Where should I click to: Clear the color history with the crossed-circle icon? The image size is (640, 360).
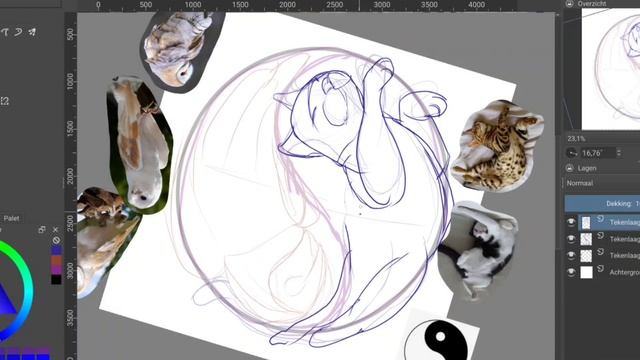pyautogui.click(x=56, y=240)
